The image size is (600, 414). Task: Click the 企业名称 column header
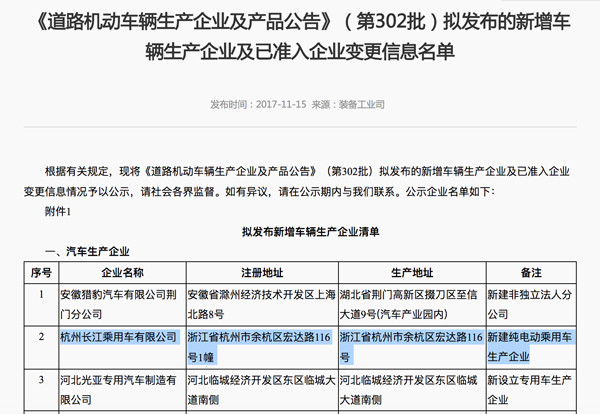tap(122, 273)
